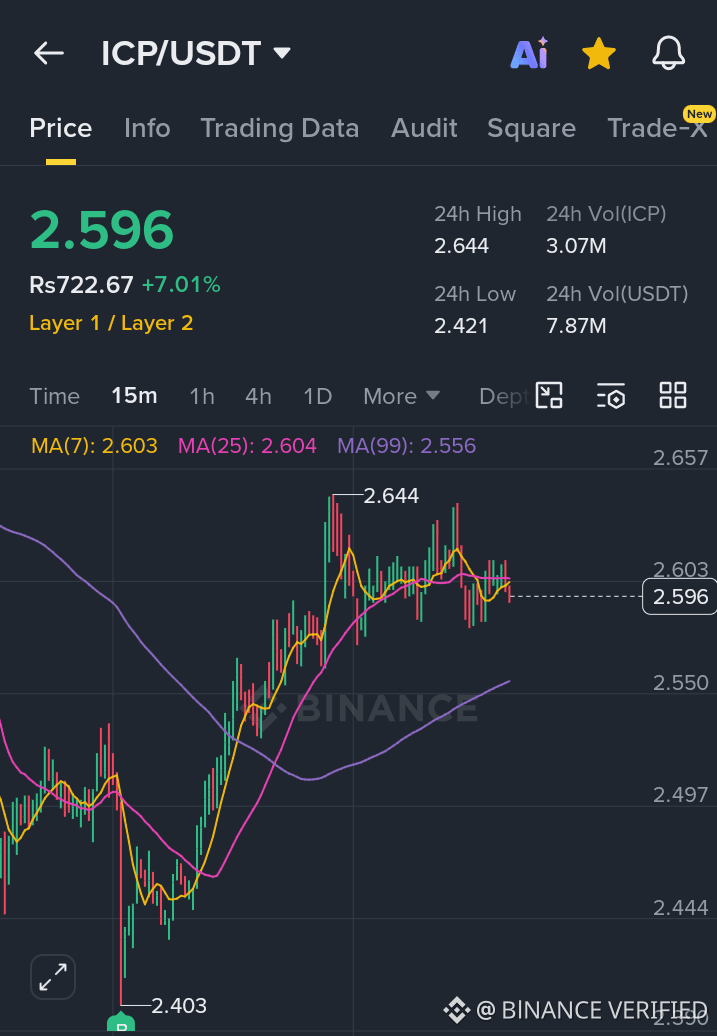Click the +7.01% change value
This screenshot has width=717, height=1036.
tap(181, 285)
